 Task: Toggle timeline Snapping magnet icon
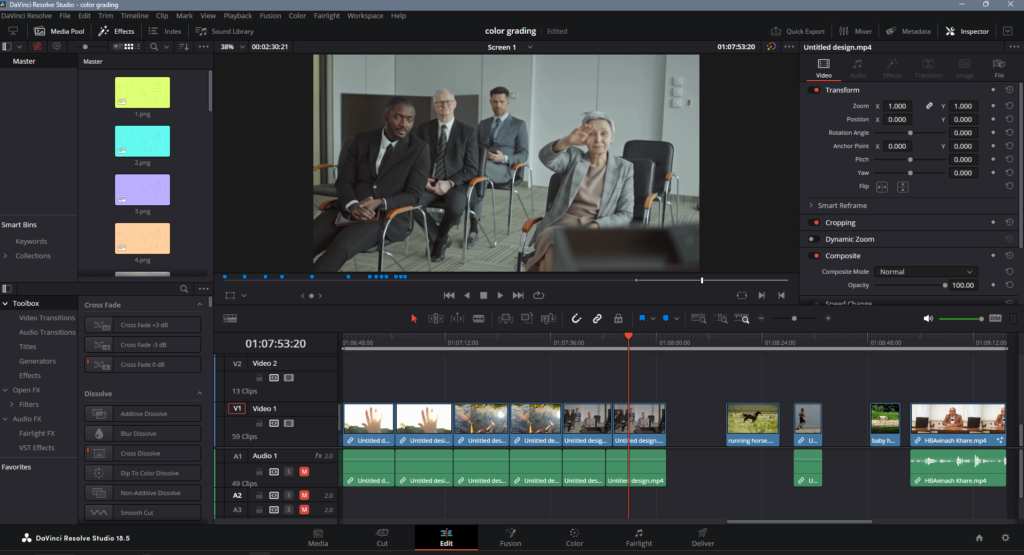point(576,319)
